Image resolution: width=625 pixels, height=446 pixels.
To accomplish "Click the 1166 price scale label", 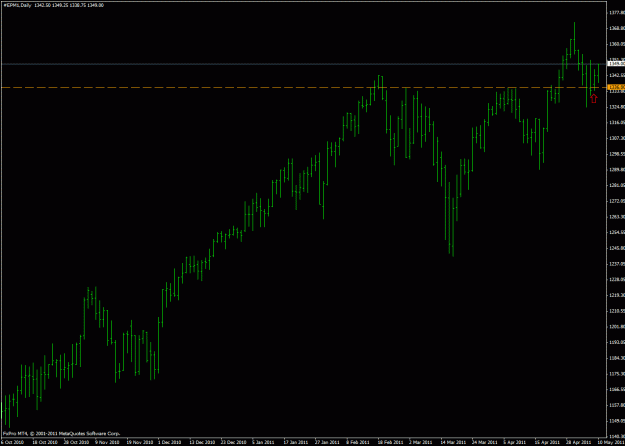I will (x=616, y=389).
